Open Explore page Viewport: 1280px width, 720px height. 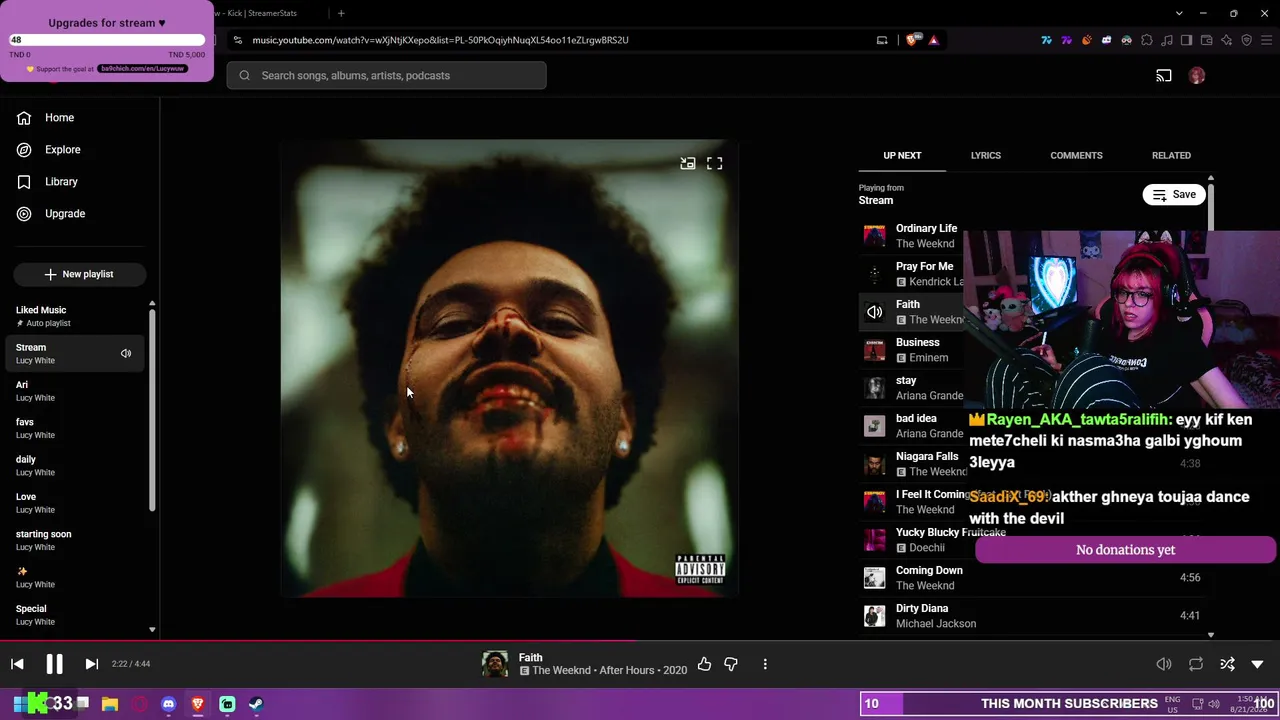49,150
